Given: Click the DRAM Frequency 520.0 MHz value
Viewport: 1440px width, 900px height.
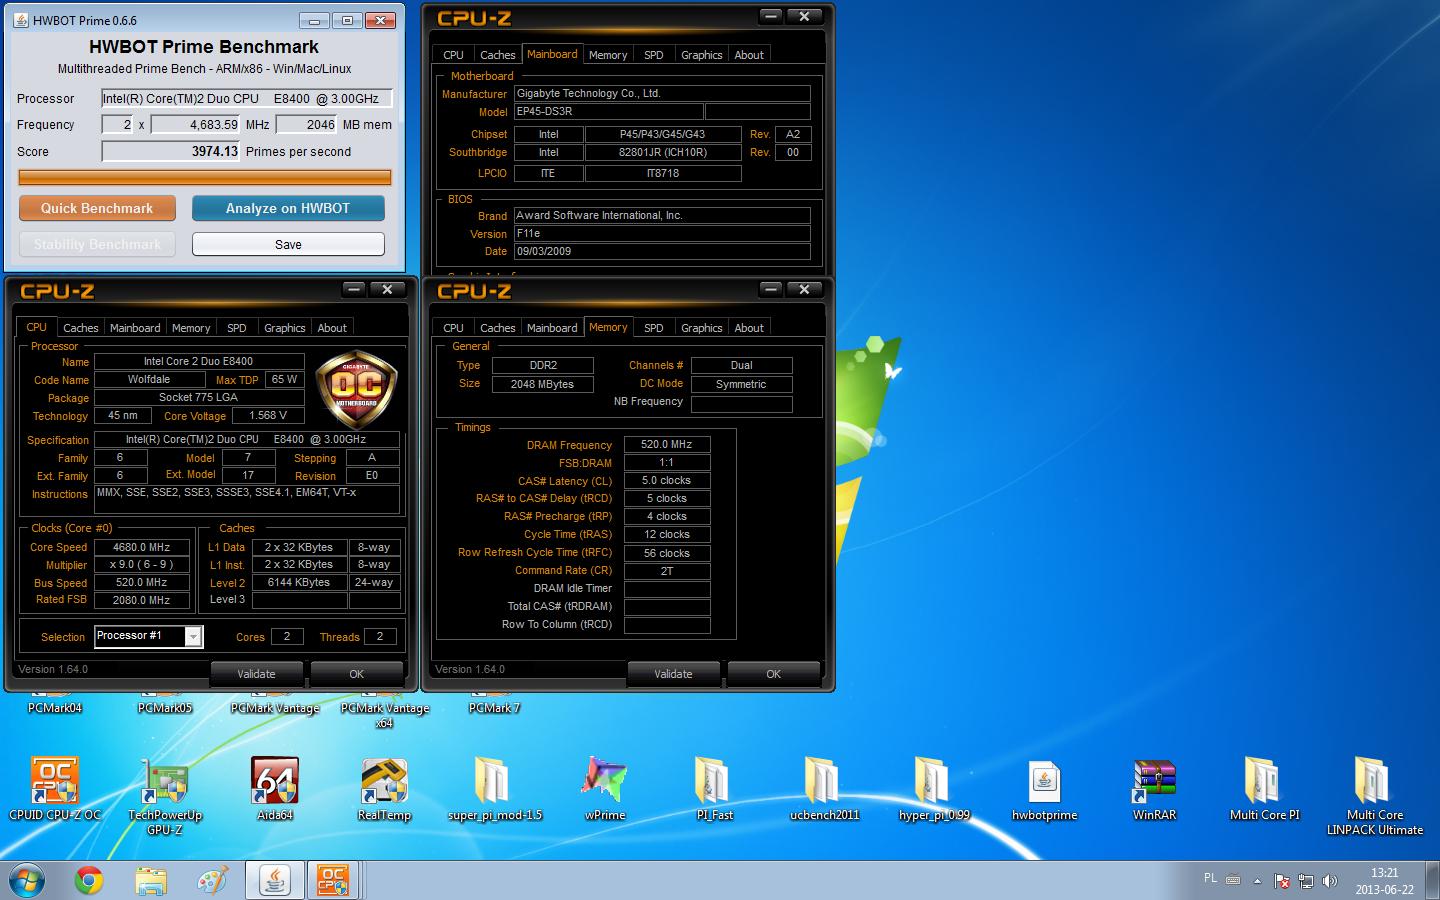Looking at the screenshot, I should pyautogui.click(x=667, y=444).
